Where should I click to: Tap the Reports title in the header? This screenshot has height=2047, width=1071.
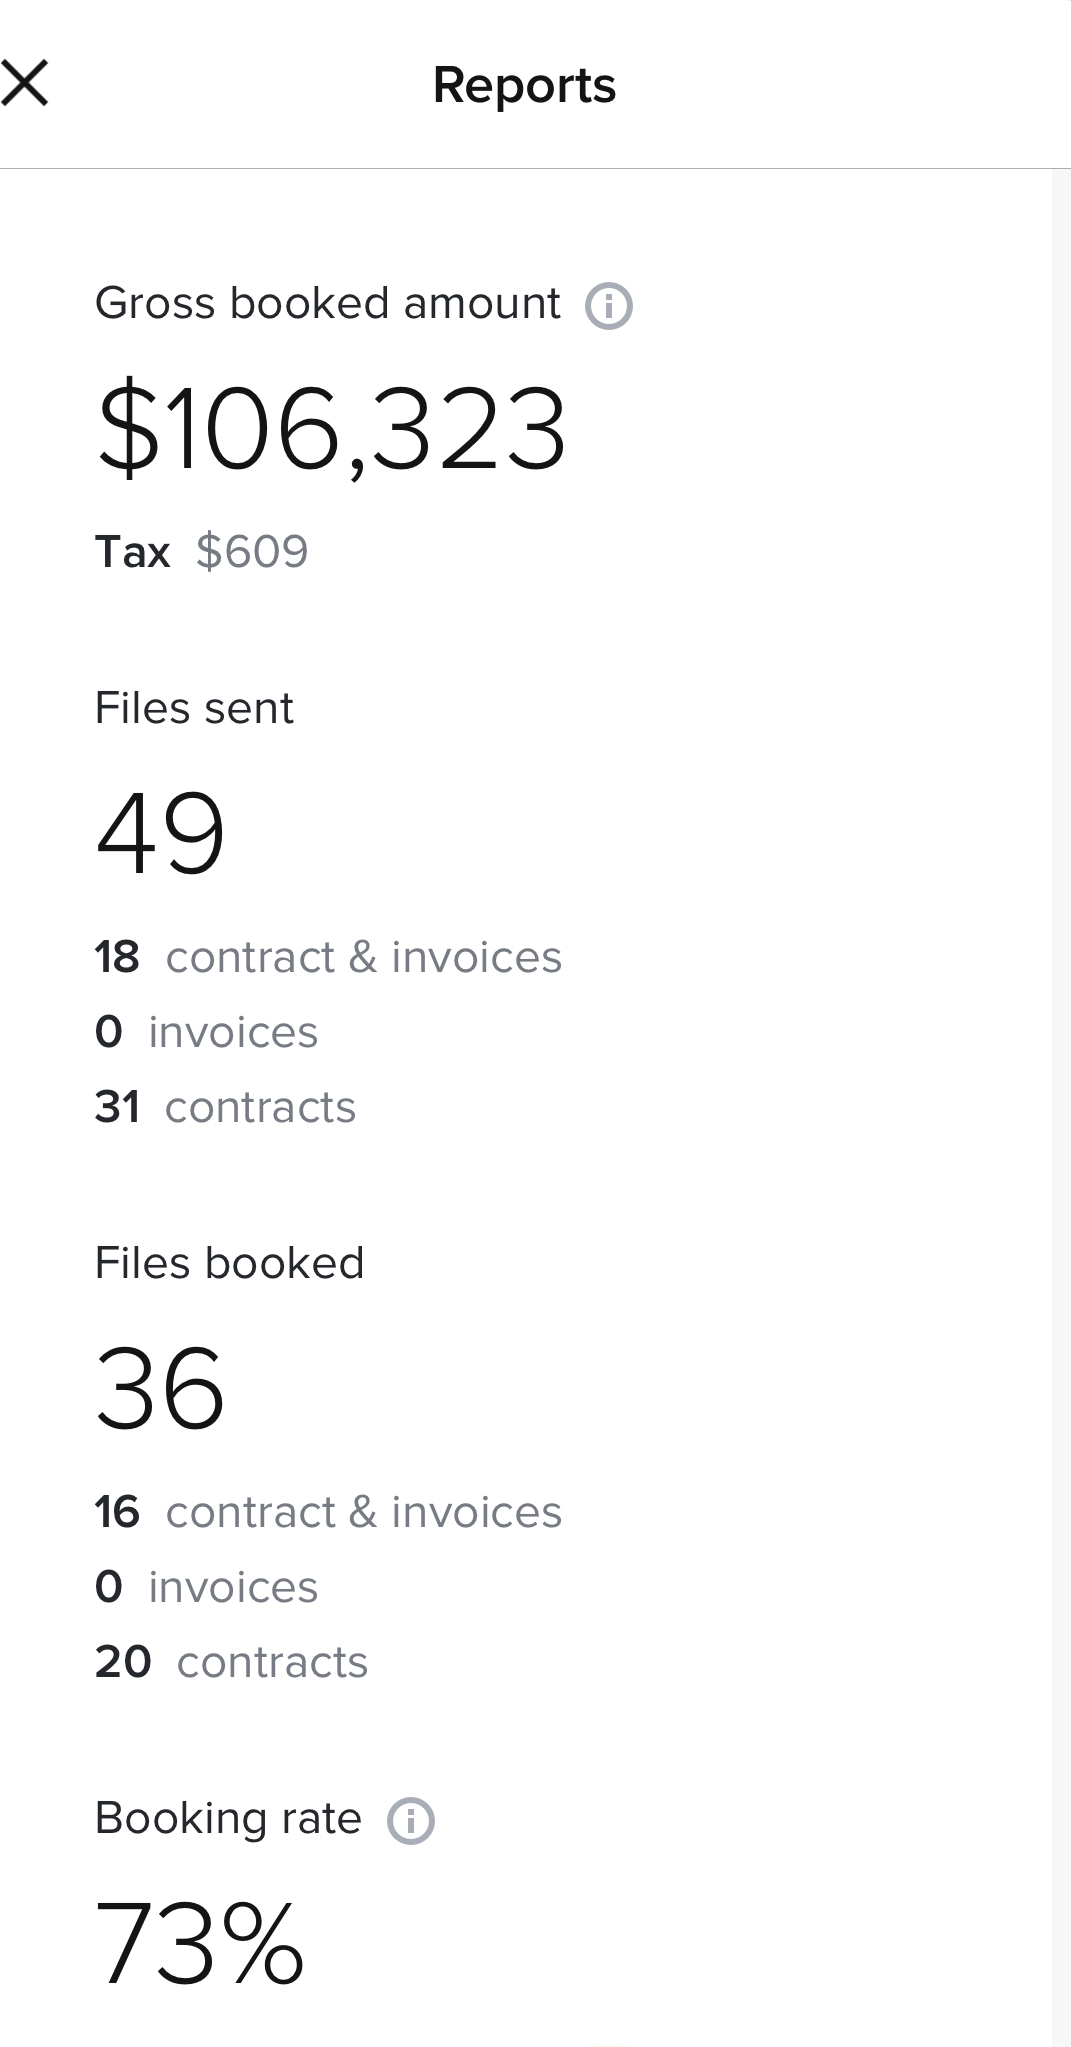[524, 86]
